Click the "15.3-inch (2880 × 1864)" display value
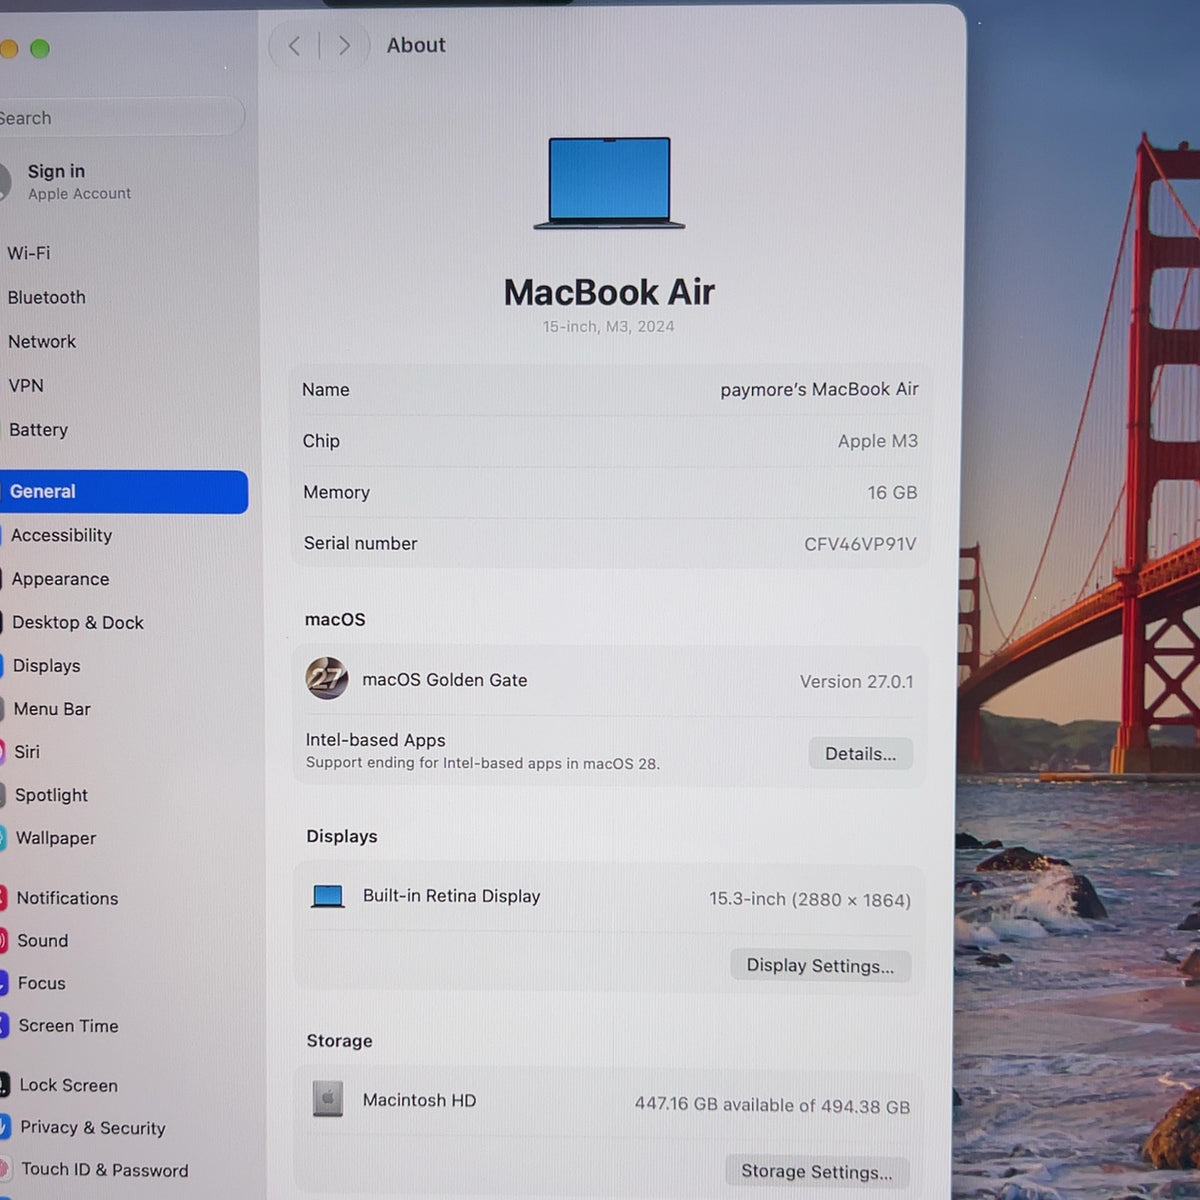Viewport: 1200px width, 1200px height. (x=810, y=899)
